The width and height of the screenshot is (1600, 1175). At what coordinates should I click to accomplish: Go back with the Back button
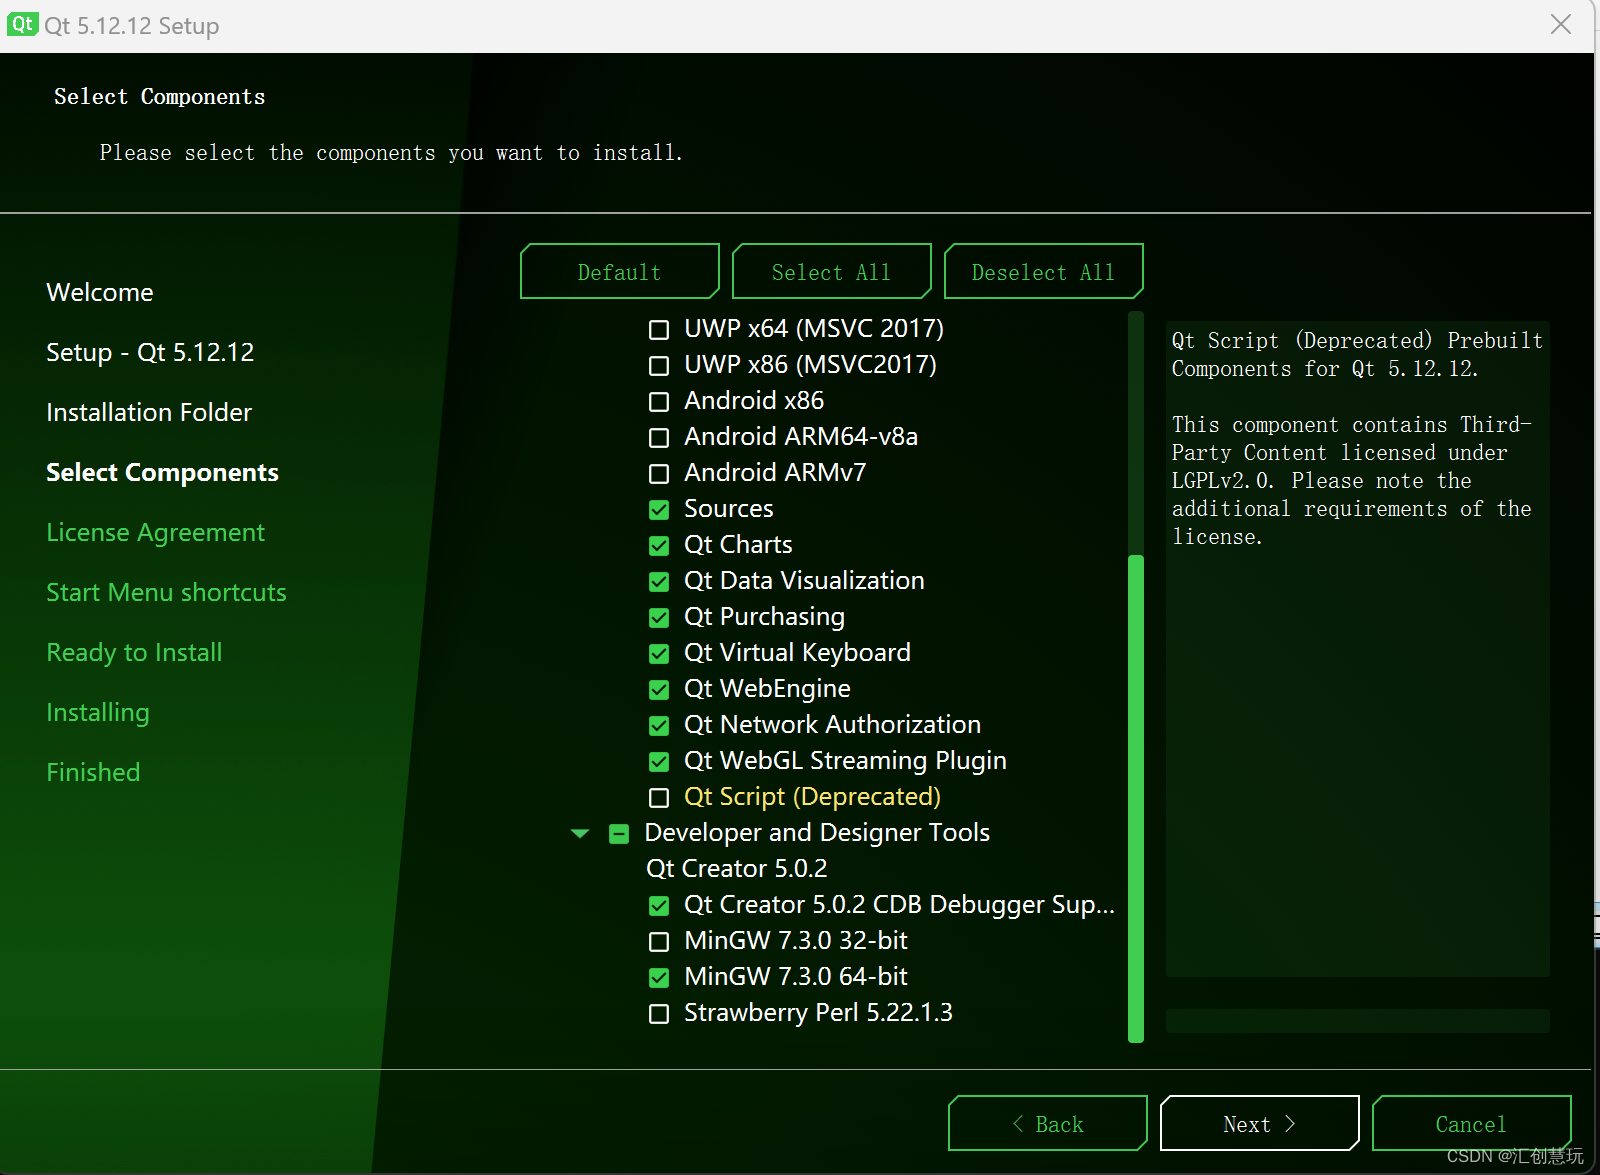tap(1048, 1123)
